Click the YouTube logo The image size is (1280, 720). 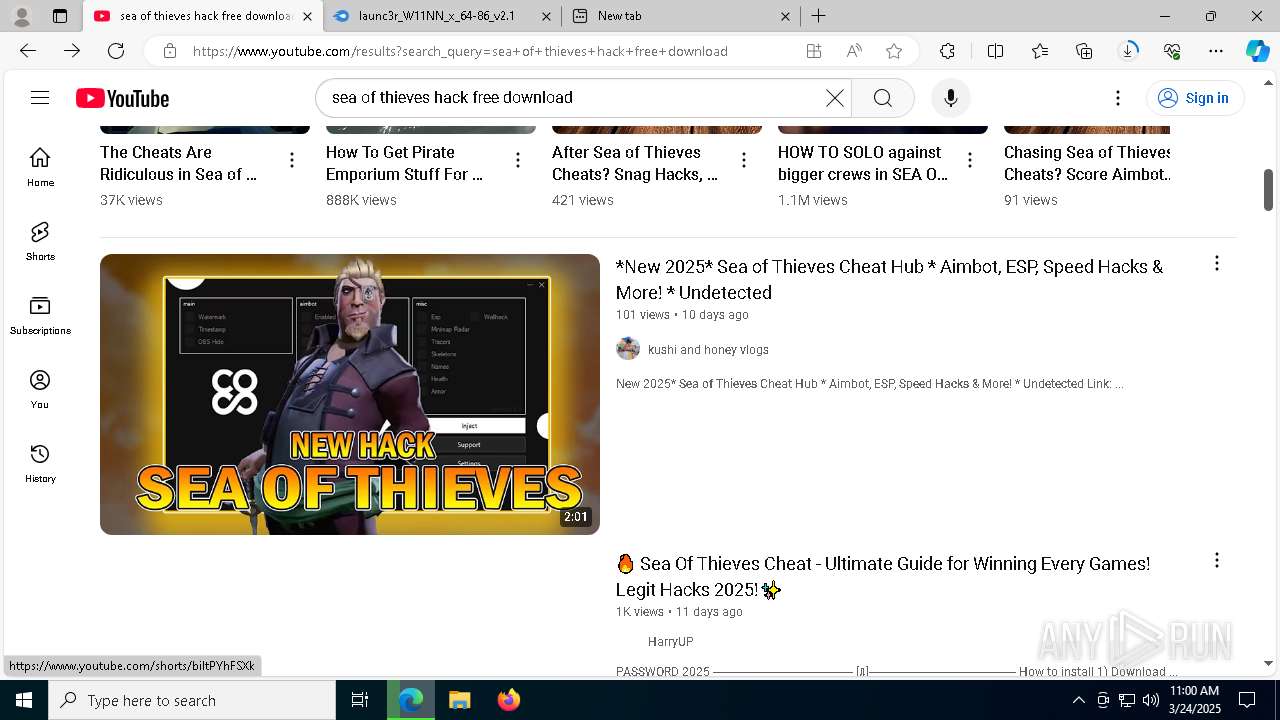122,98
